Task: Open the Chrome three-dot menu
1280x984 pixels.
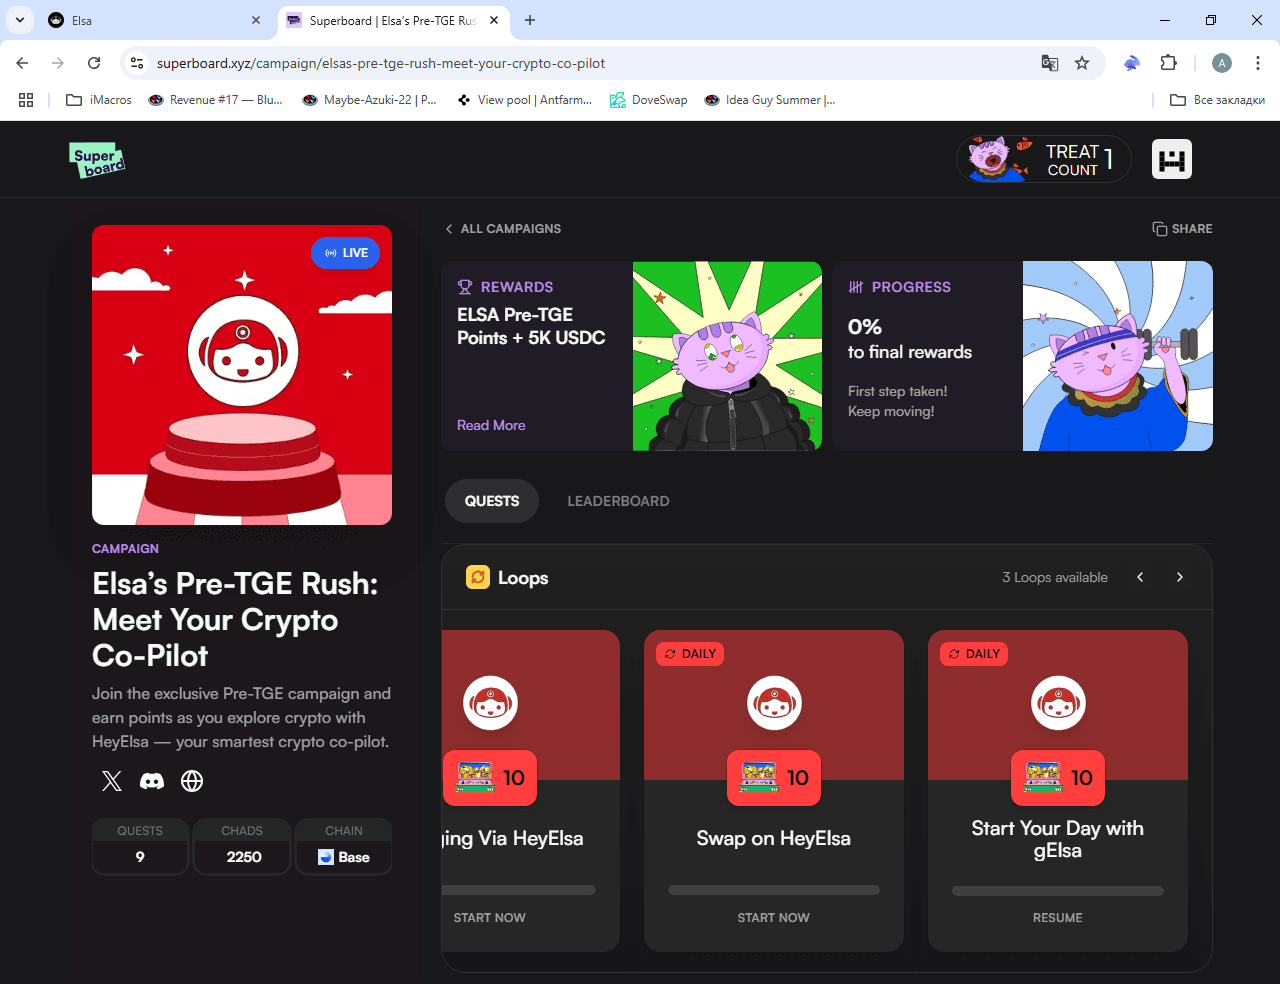Action: [x=1258, y=63]
